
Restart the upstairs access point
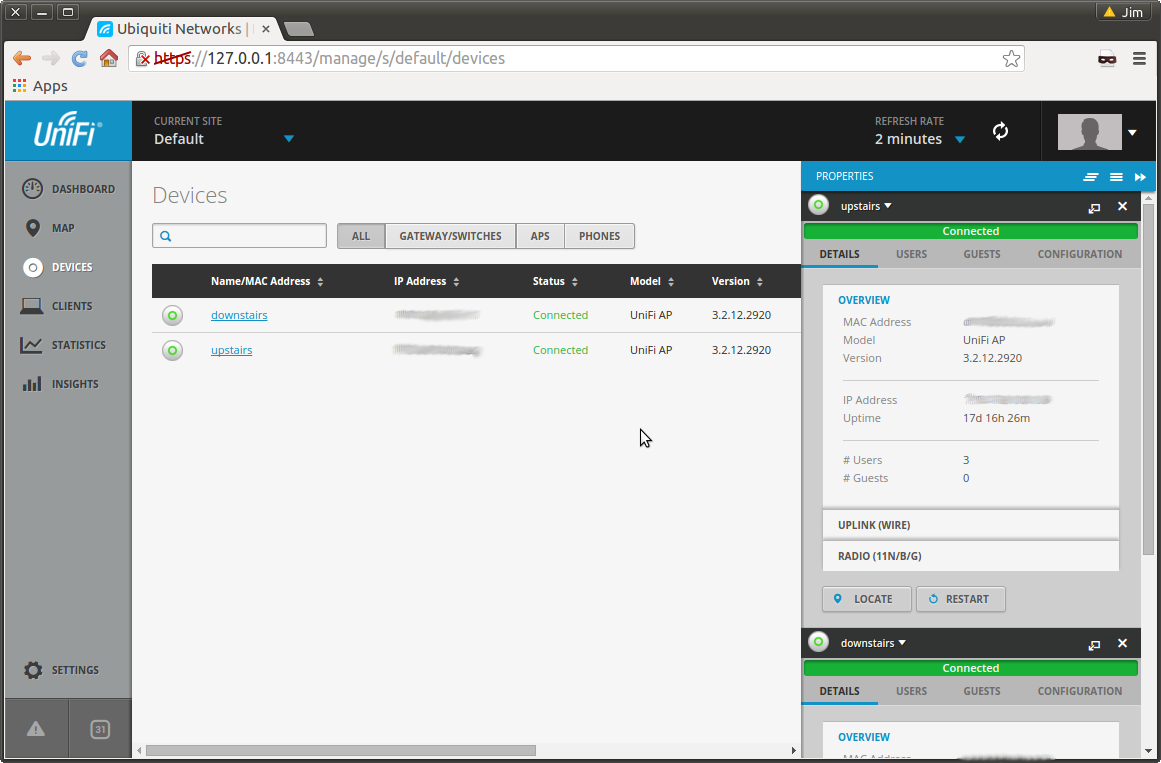(961, 599)
